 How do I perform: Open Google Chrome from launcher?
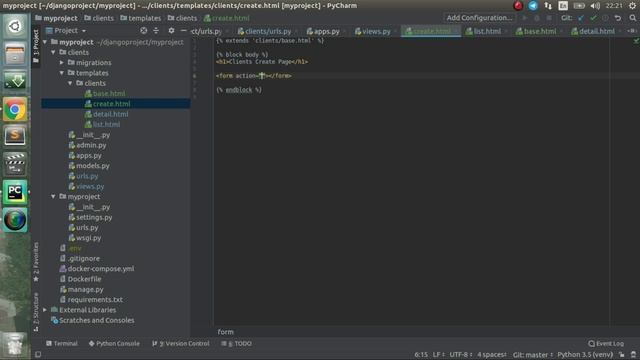tap(15, 109)
